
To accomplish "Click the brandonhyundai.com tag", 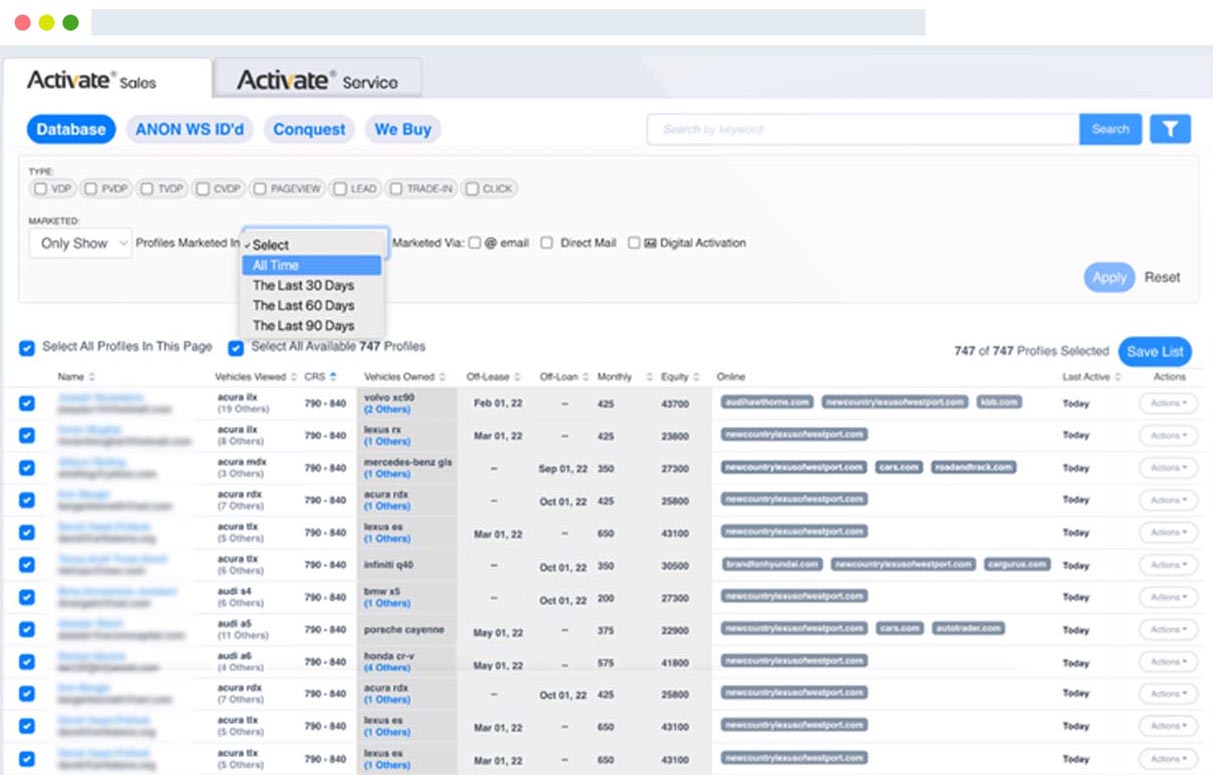I will pyautogui.click(x=772, y=564).
